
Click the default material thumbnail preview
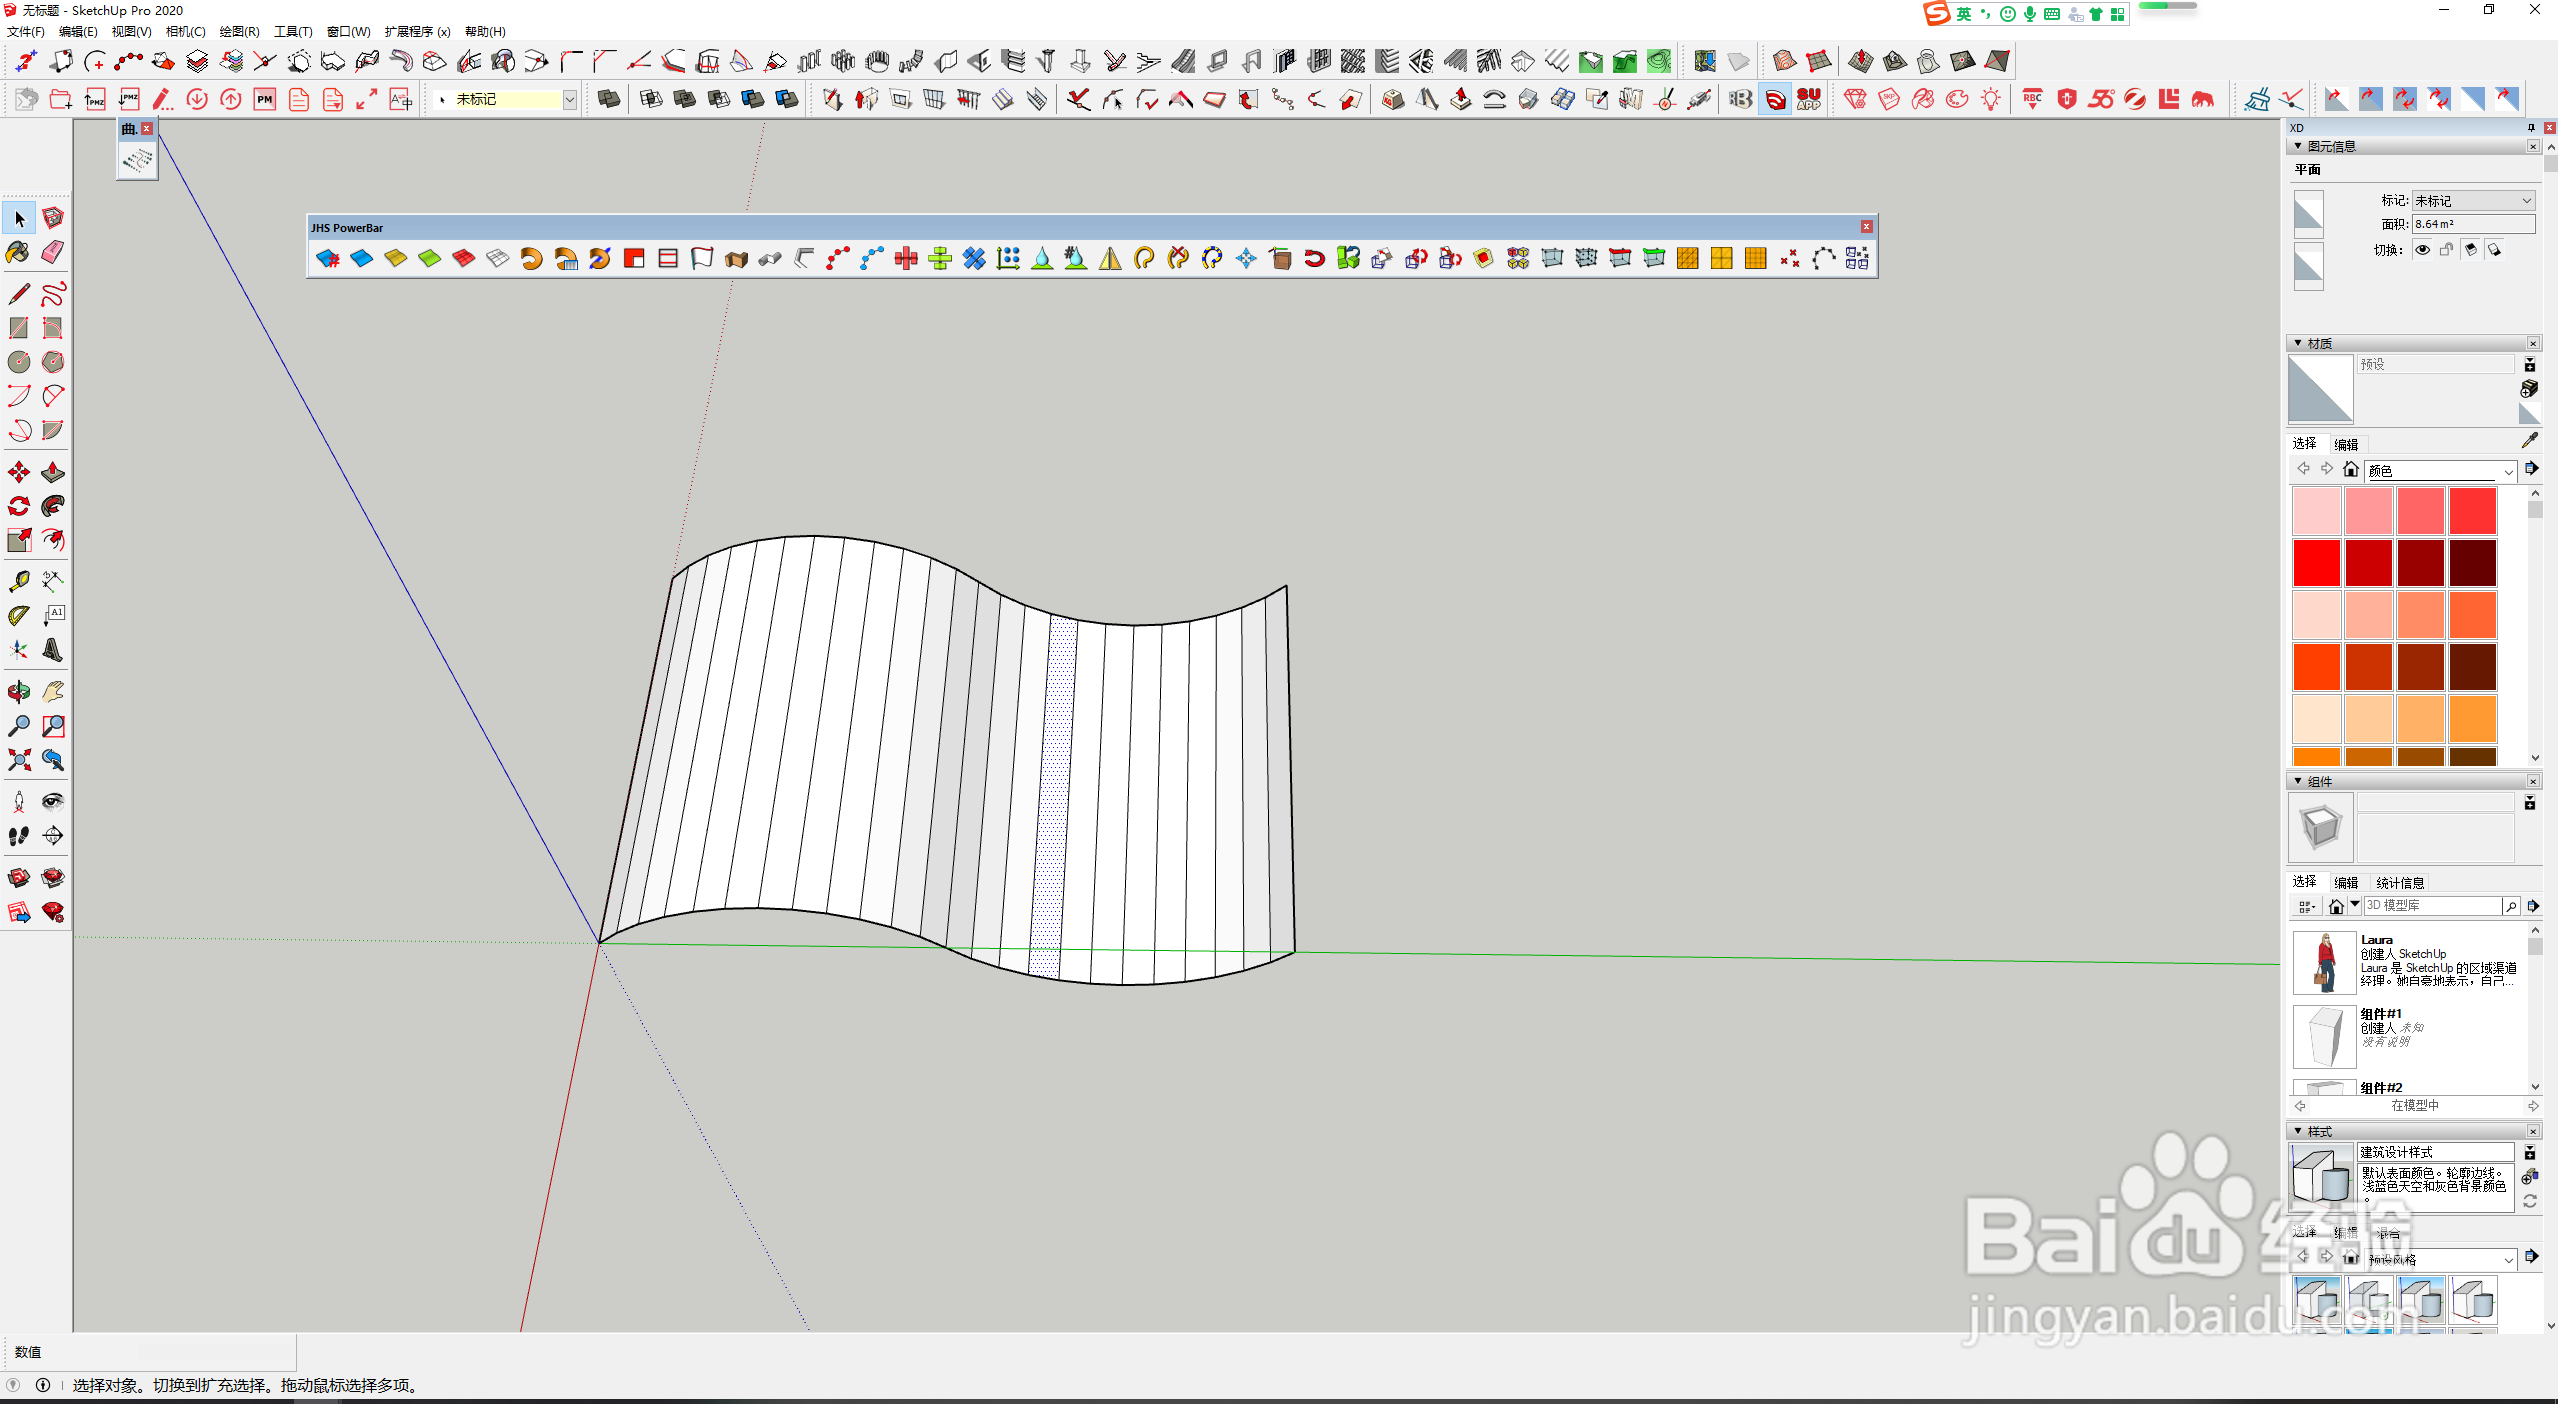tap(2320, 388)
